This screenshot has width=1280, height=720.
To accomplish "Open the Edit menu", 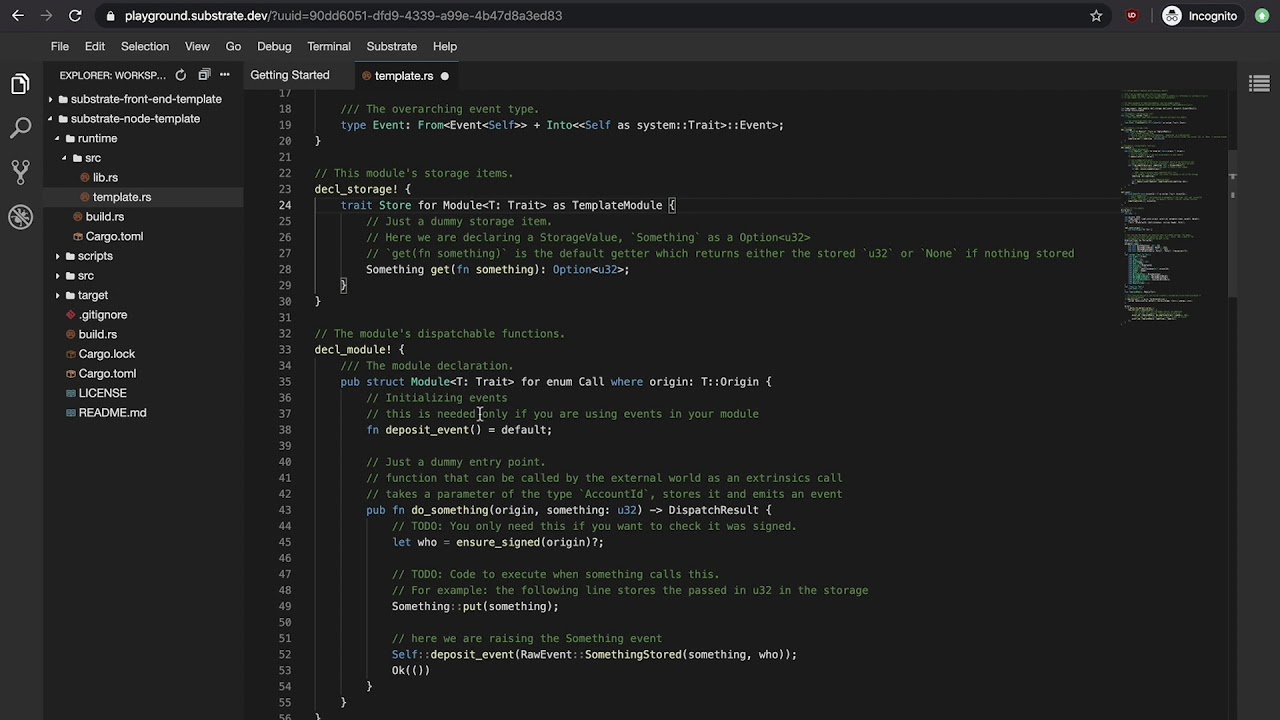I will (95, 46).
